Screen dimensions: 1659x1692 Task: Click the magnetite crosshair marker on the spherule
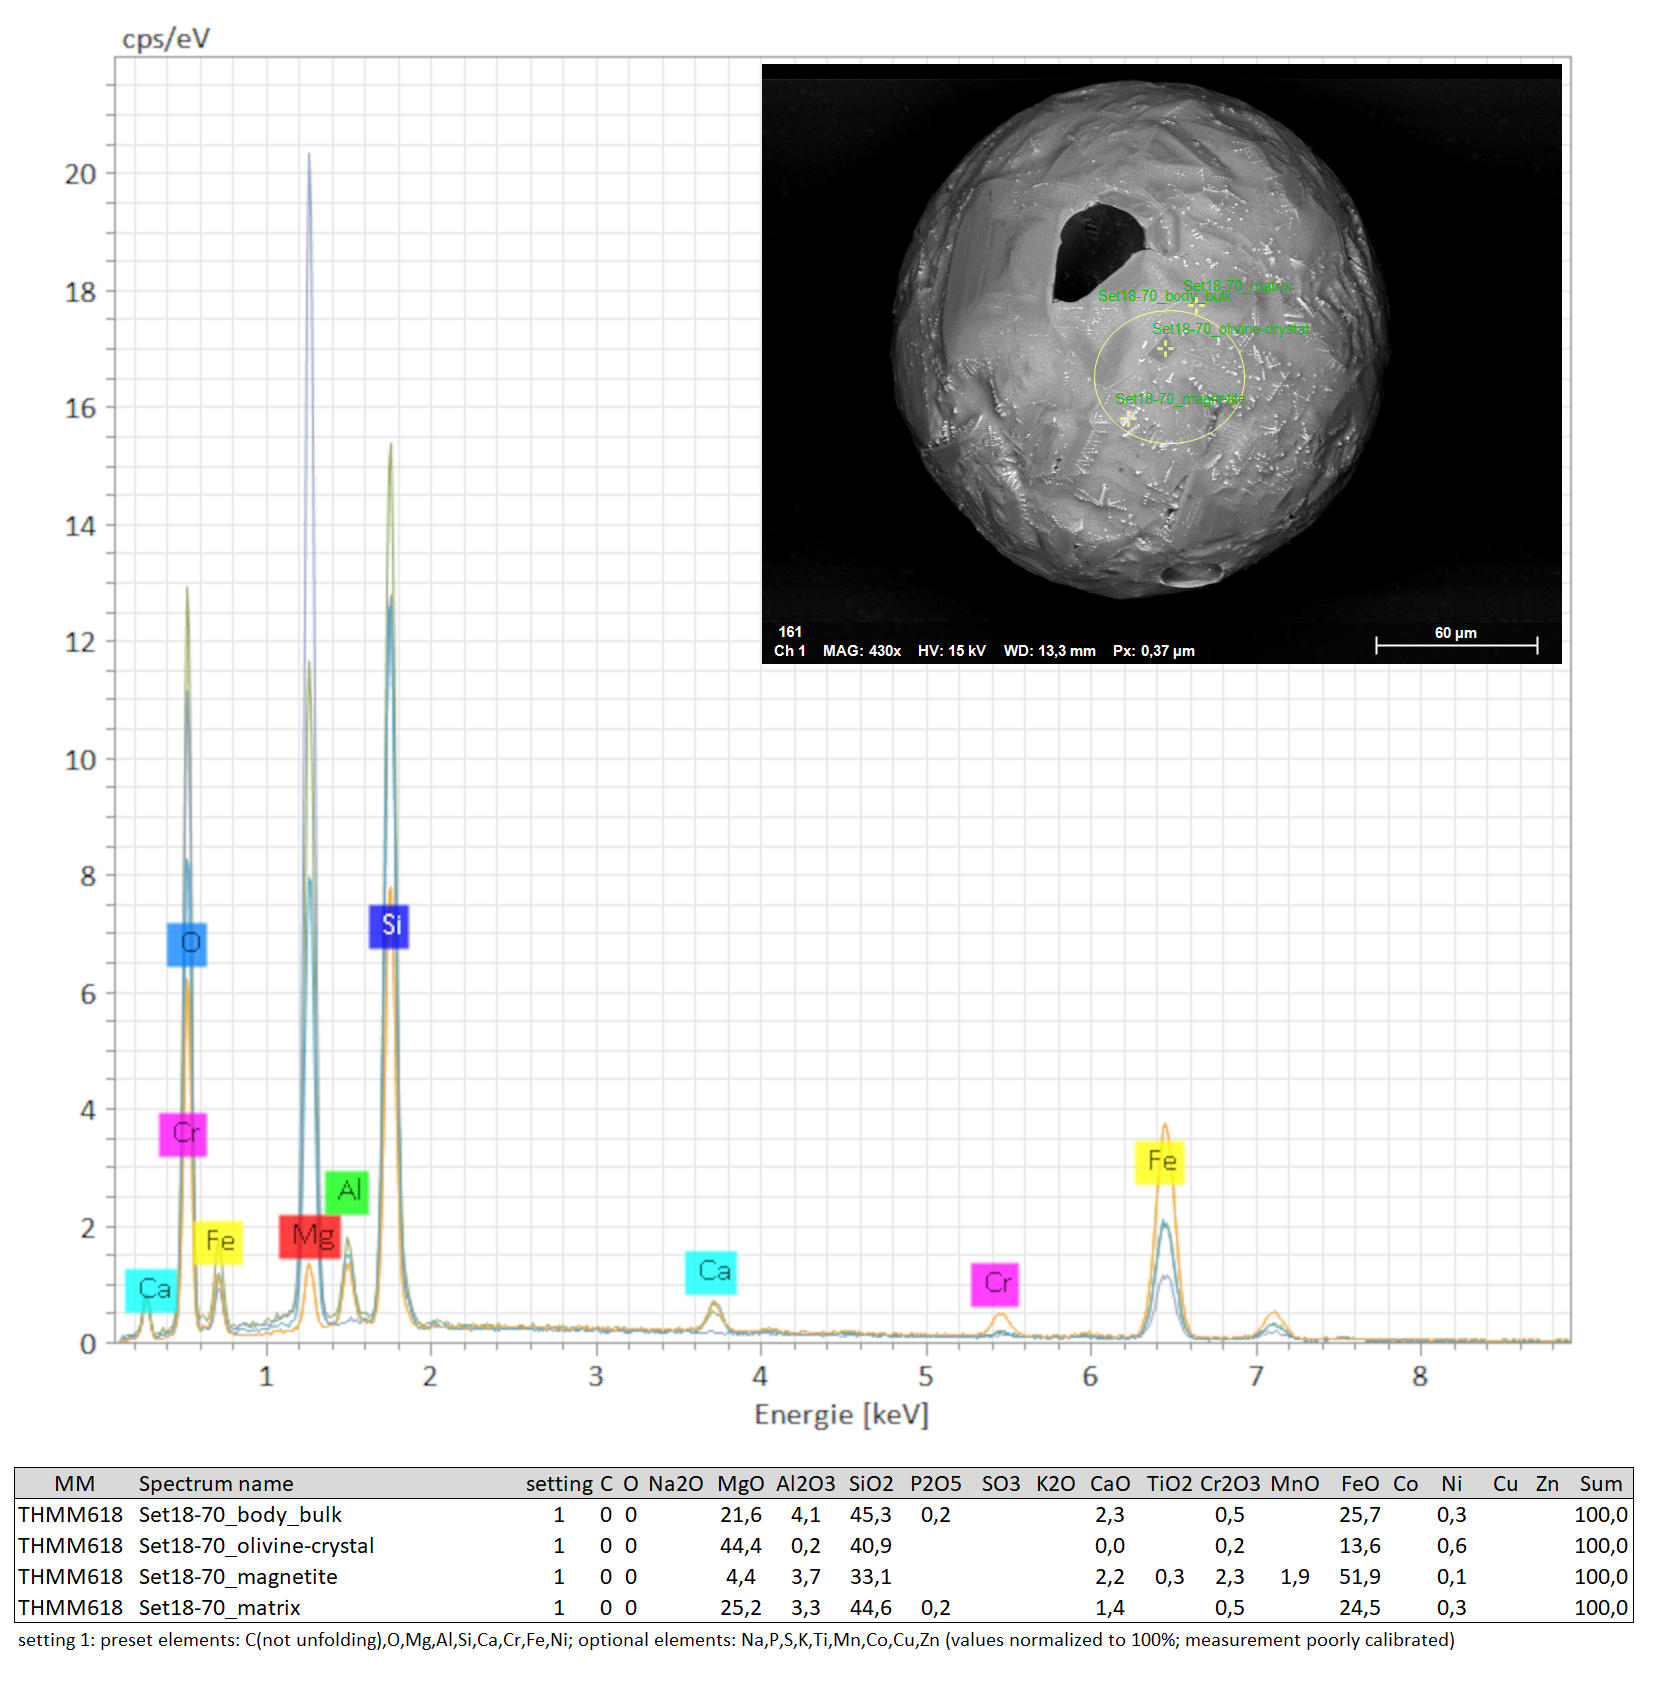[x=1128, y=419]
